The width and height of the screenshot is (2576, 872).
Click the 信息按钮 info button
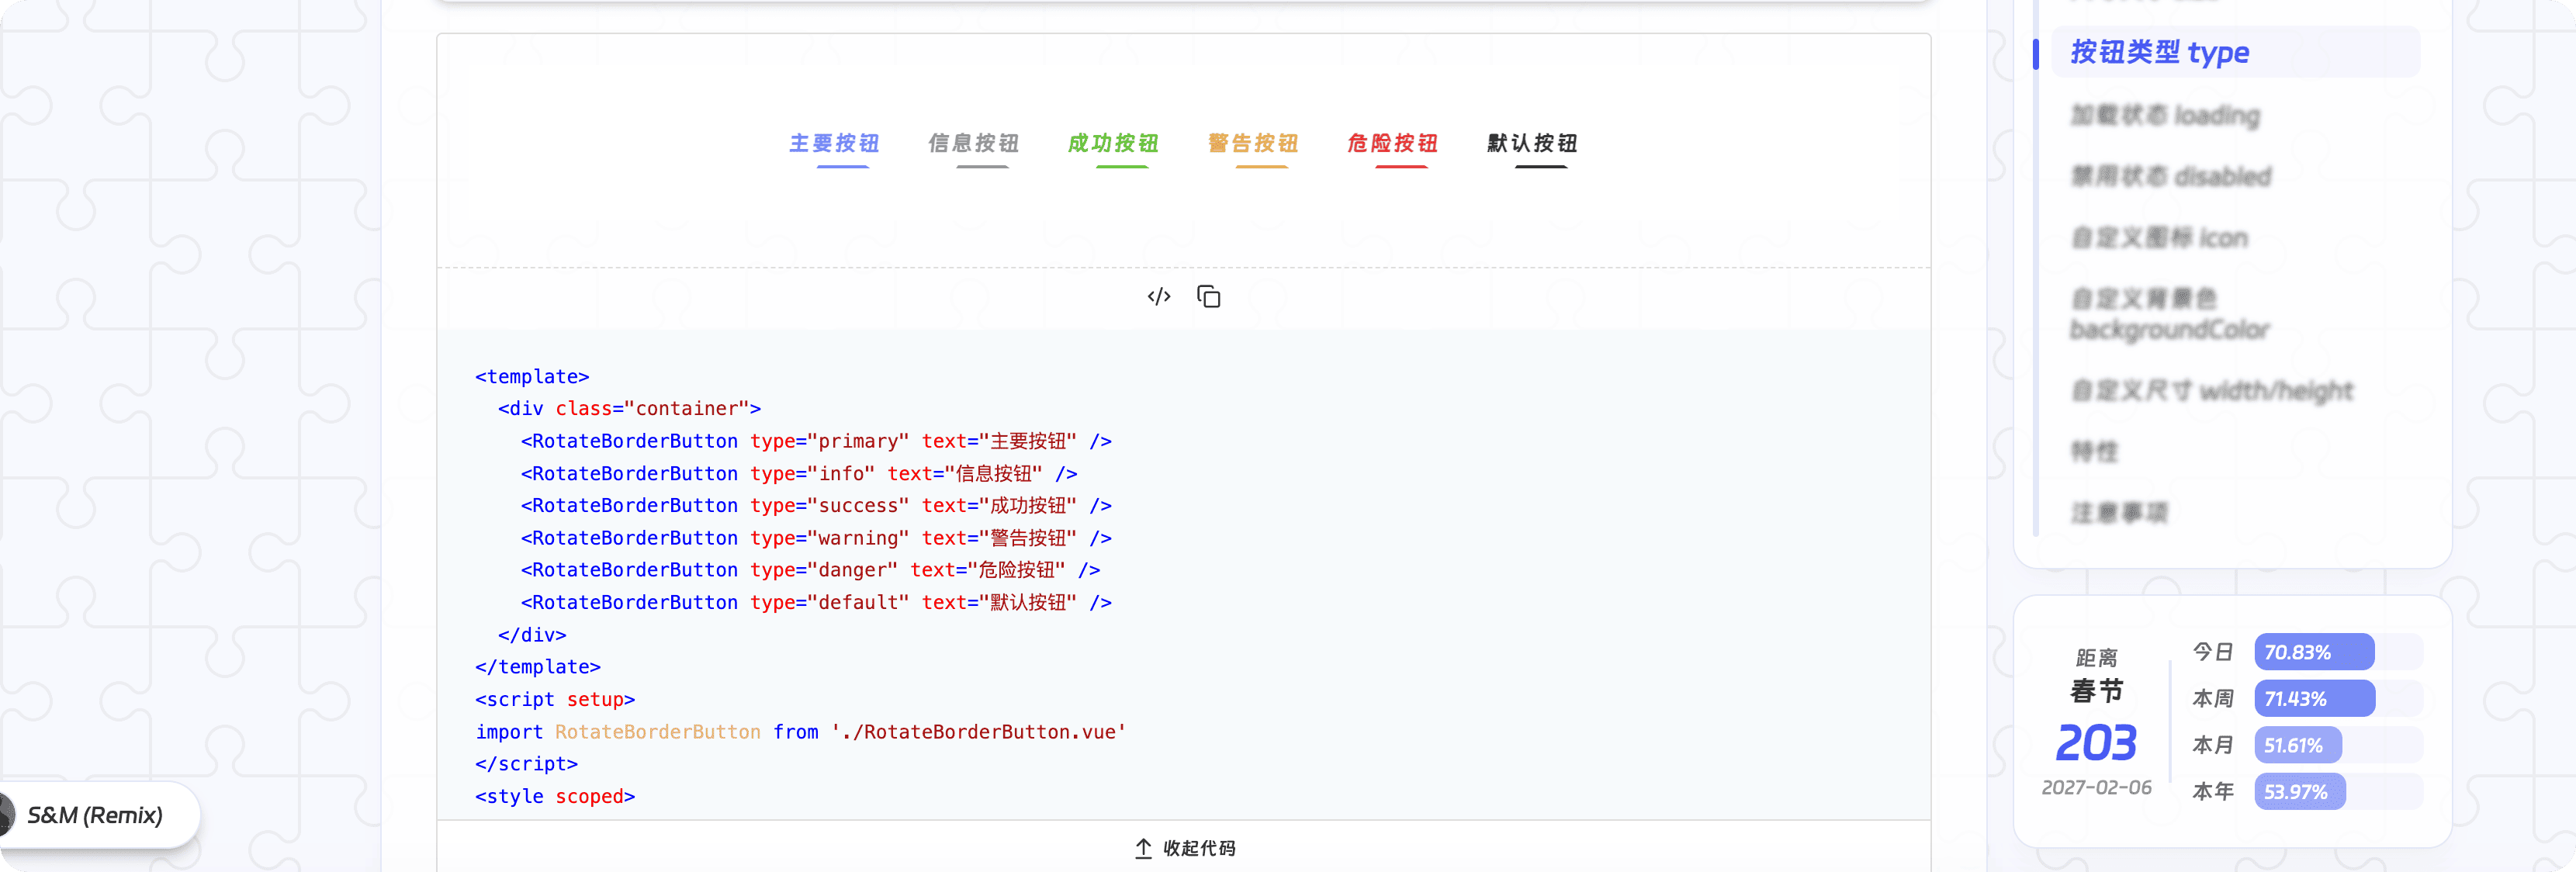[x=973, y=144]
